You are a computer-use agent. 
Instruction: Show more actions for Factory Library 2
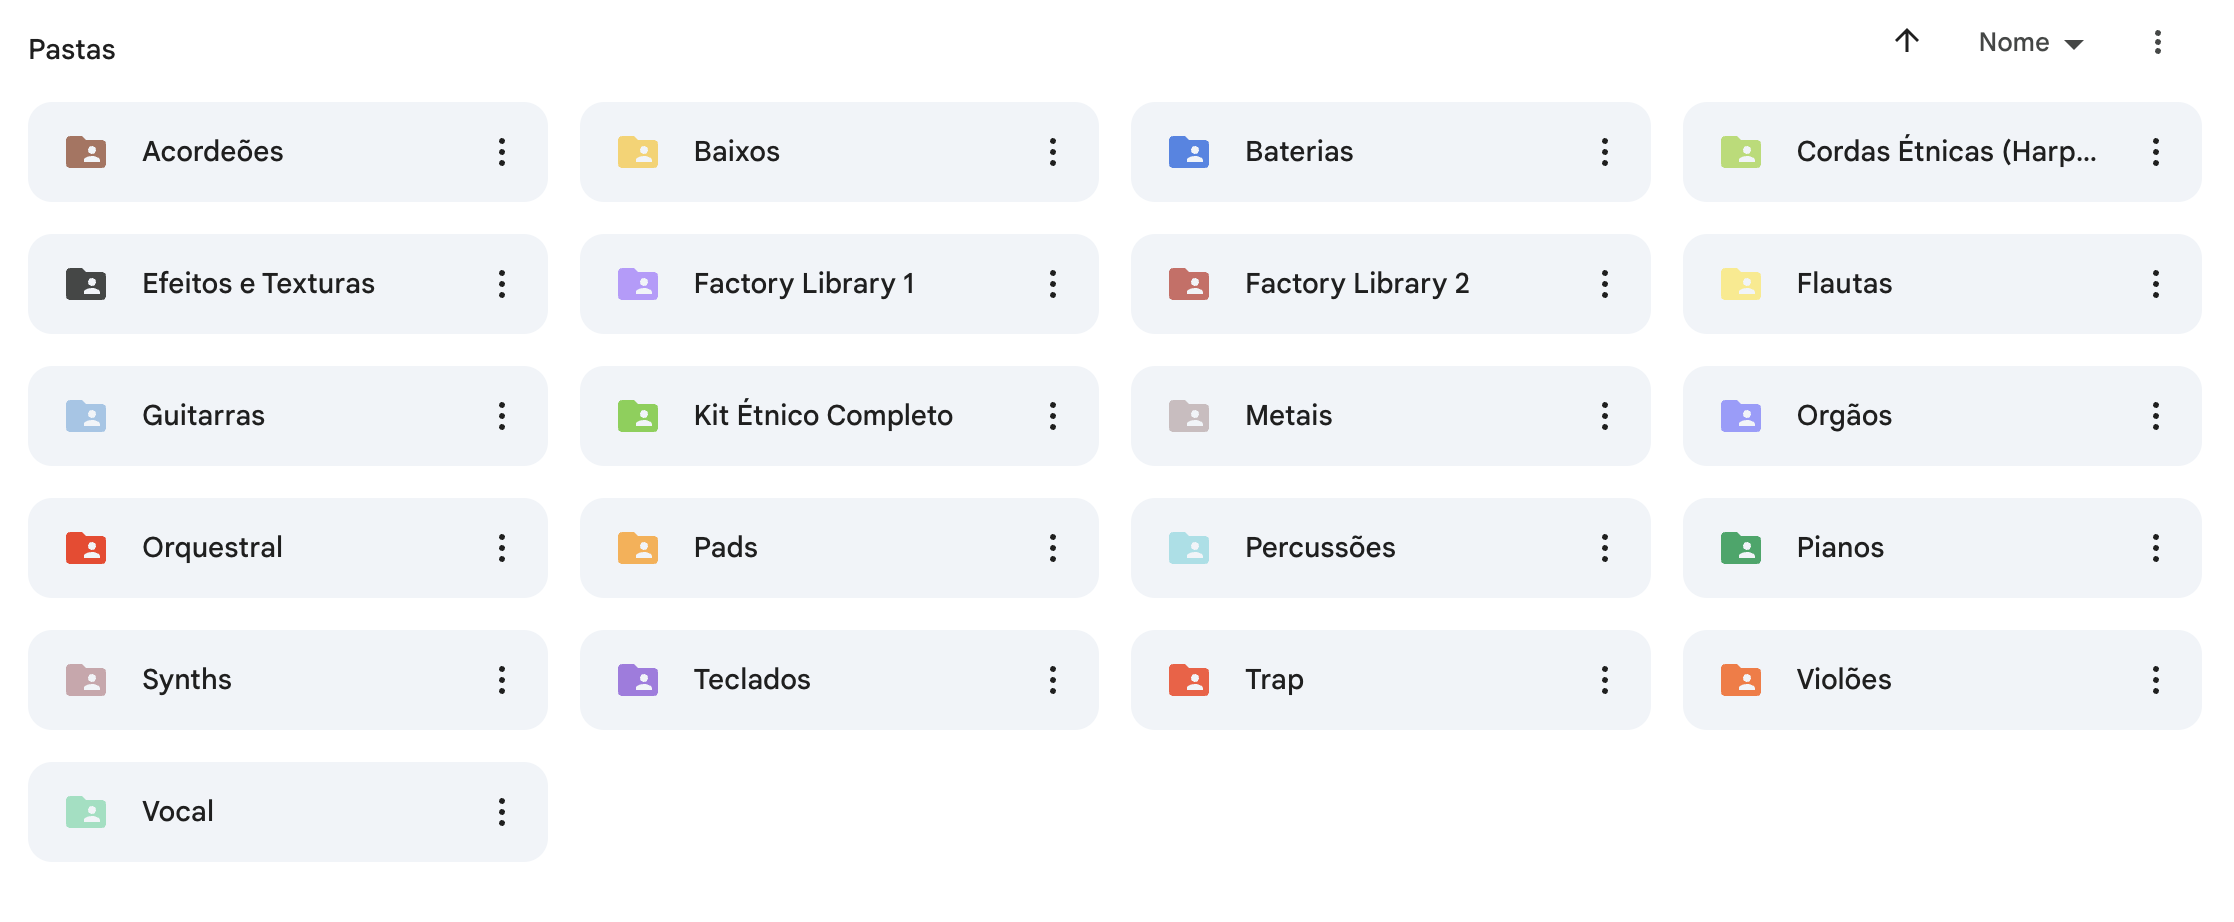point(1604,284)
